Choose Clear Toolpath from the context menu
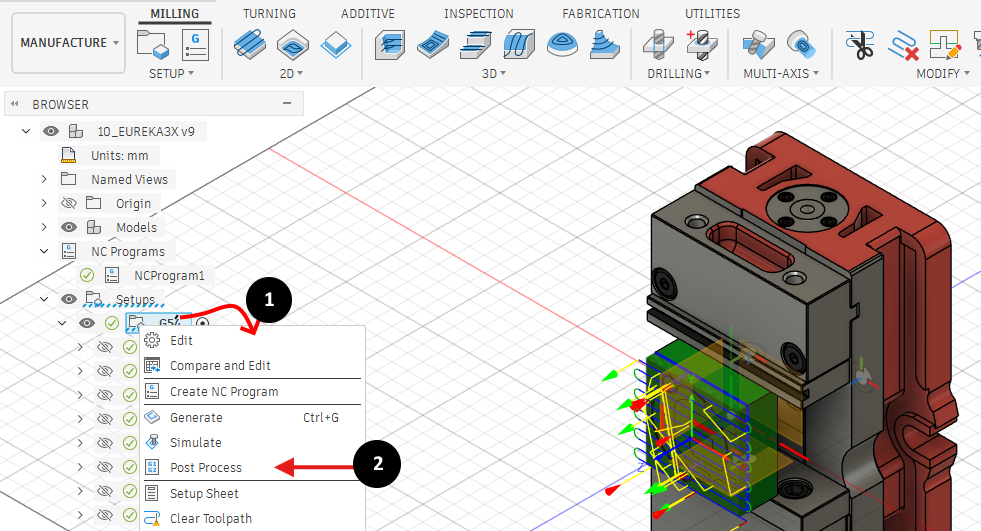 coord(252,518)
